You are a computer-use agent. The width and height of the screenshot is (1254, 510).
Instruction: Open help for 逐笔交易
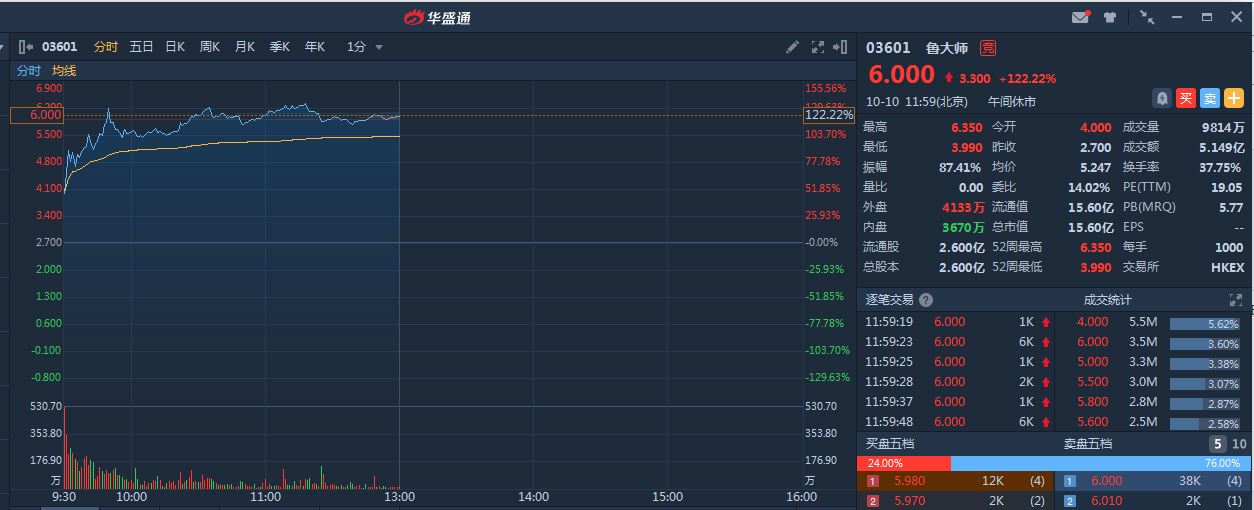click(926, 300)
